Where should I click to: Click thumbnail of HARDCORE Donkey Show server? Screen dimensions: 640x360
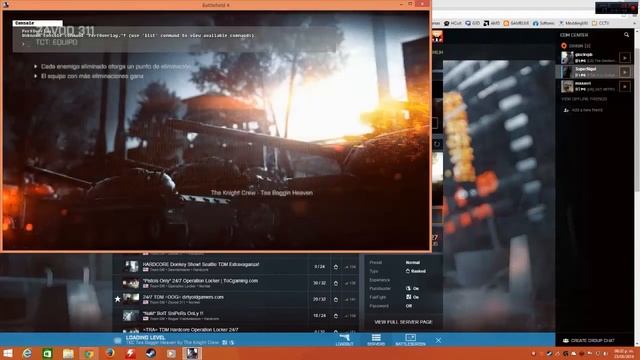click(x=131, y=267)
